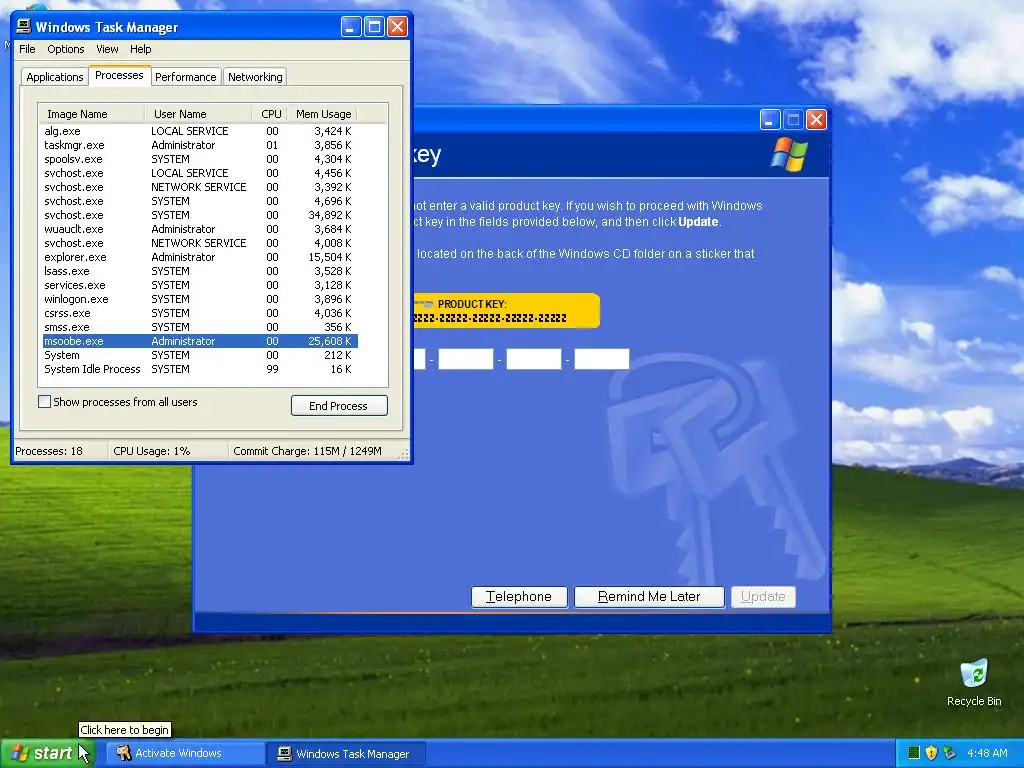Click the middle full-width product key field

466,359
